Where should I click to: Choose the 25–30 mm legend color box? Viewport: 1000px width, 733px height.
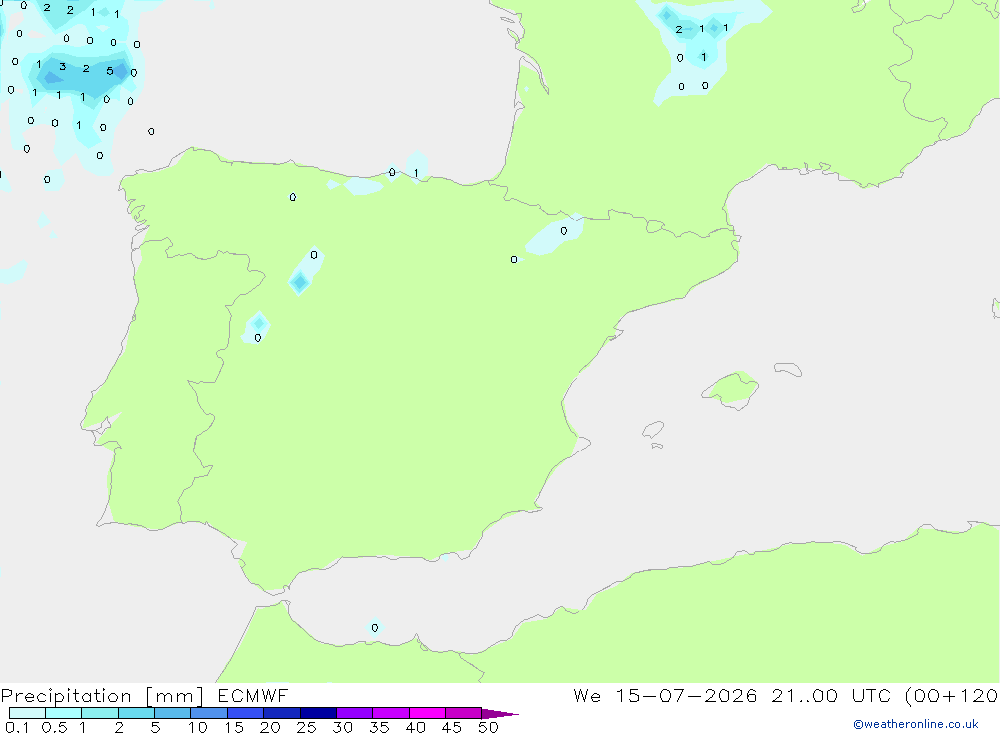tap(318, 713)
